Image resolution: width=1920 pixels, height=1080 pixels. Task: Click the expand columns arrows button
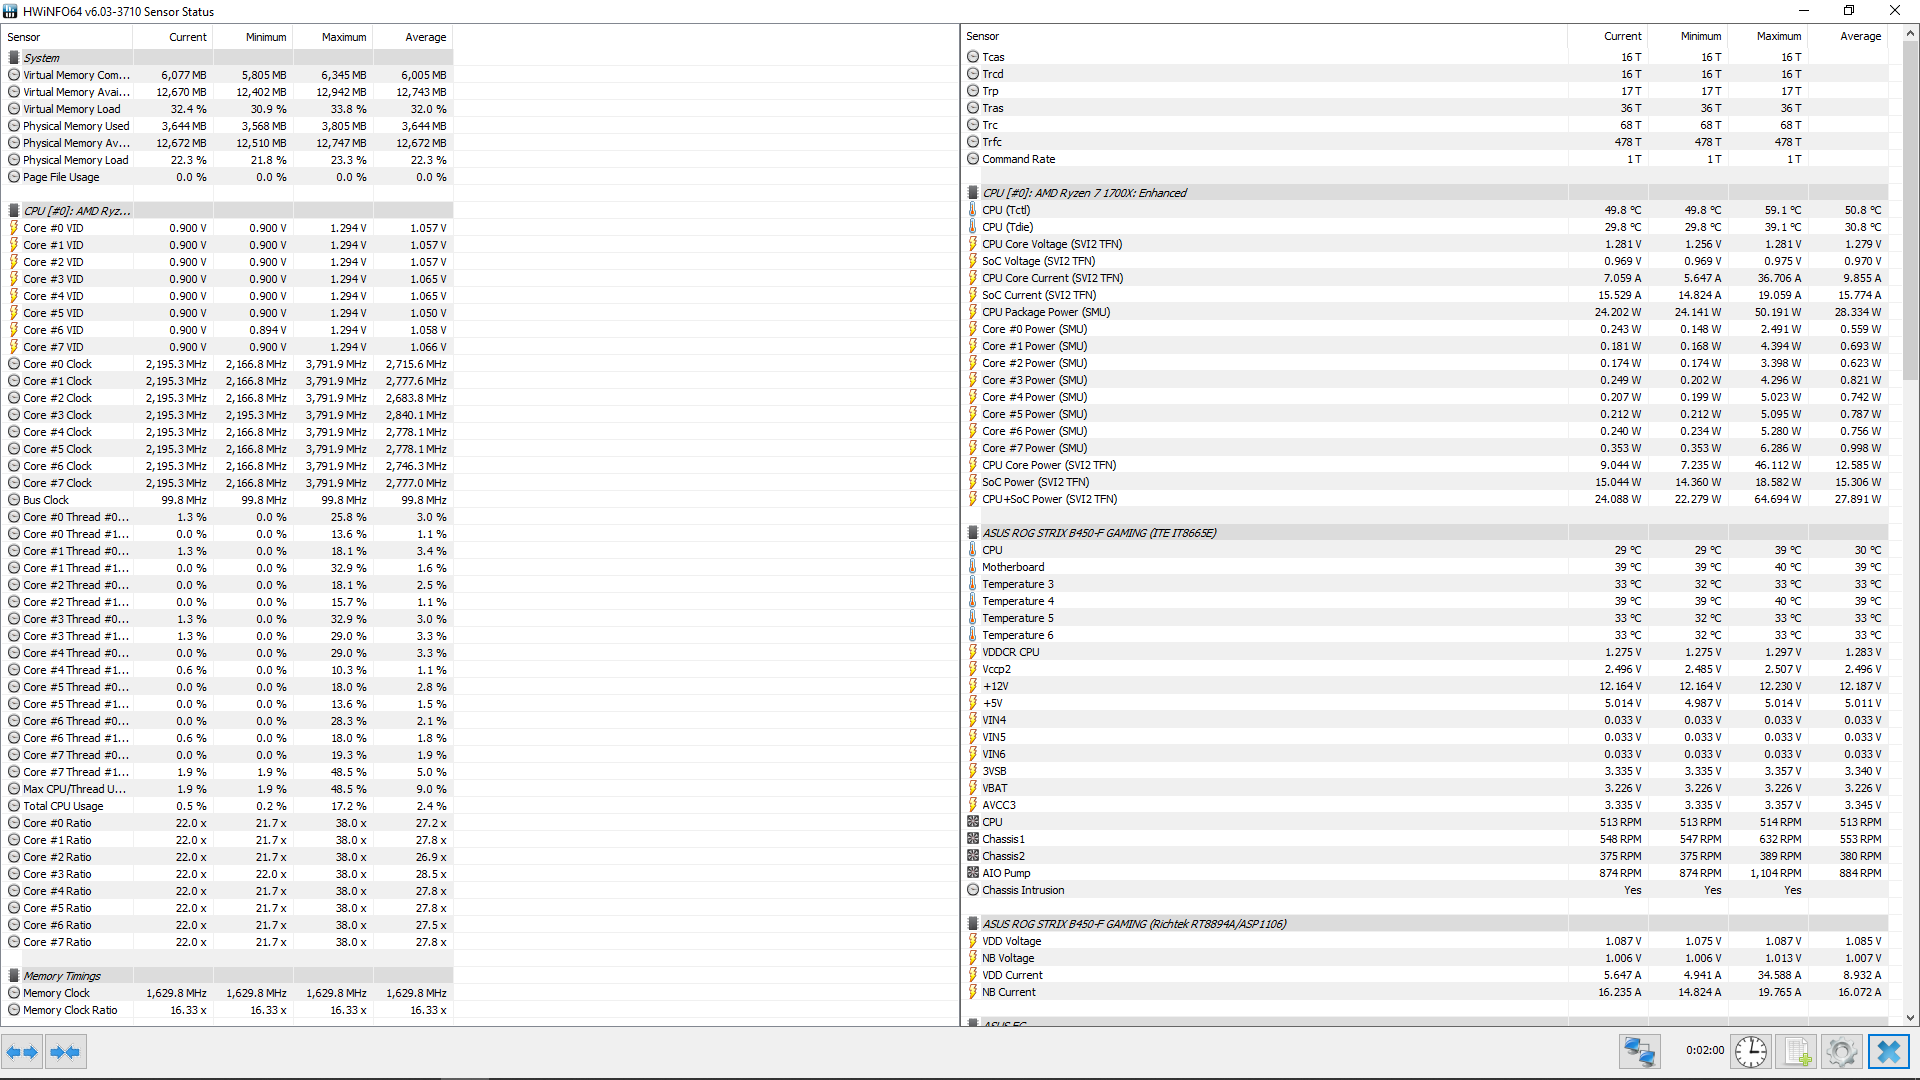click(22, 1052)
